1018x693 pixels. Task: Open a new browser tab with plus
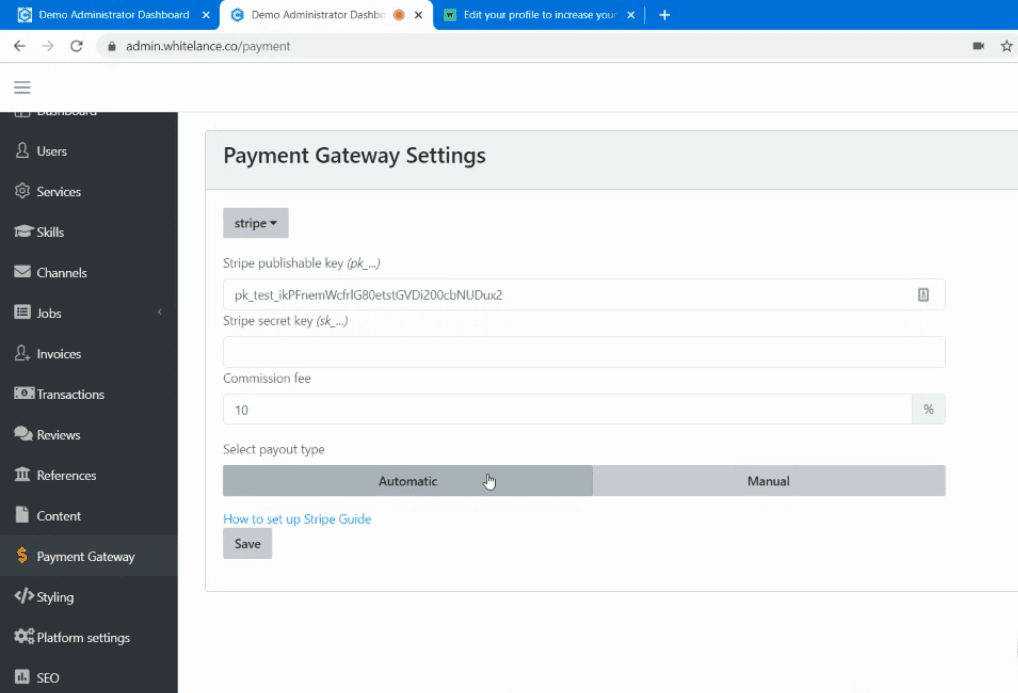[x=664, y=15]
